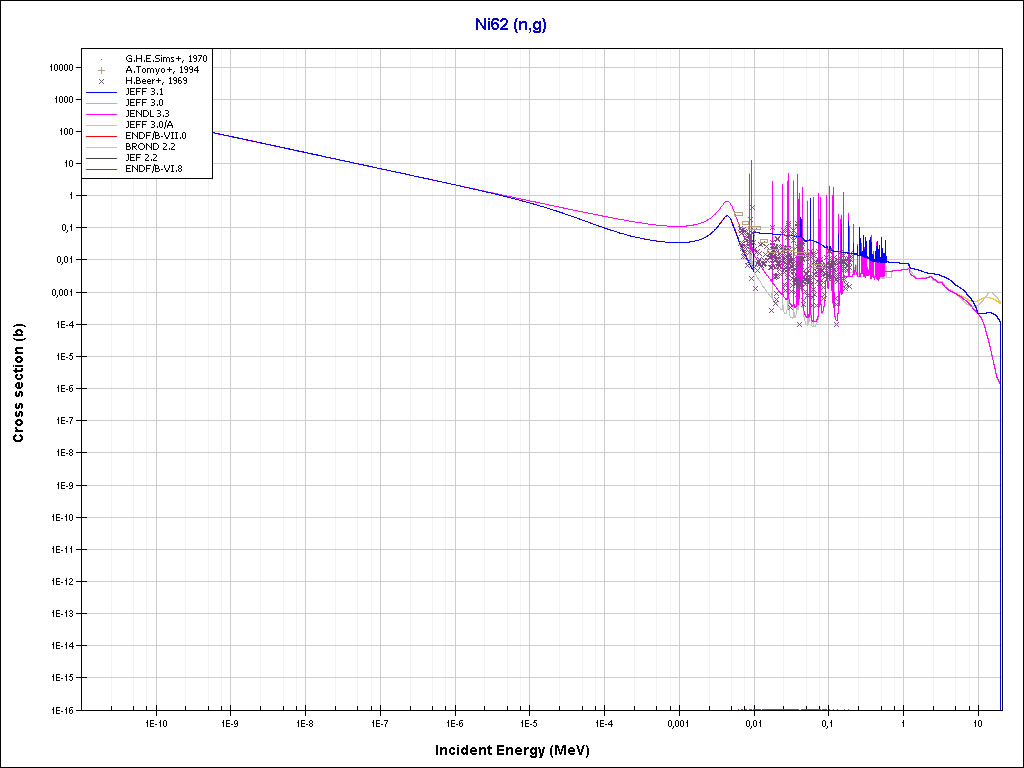This screenshot has height=768, width=1024.
Task: Click the plus marker for A.Tomyo+, 1994
Action: click(x=102, y=70)
